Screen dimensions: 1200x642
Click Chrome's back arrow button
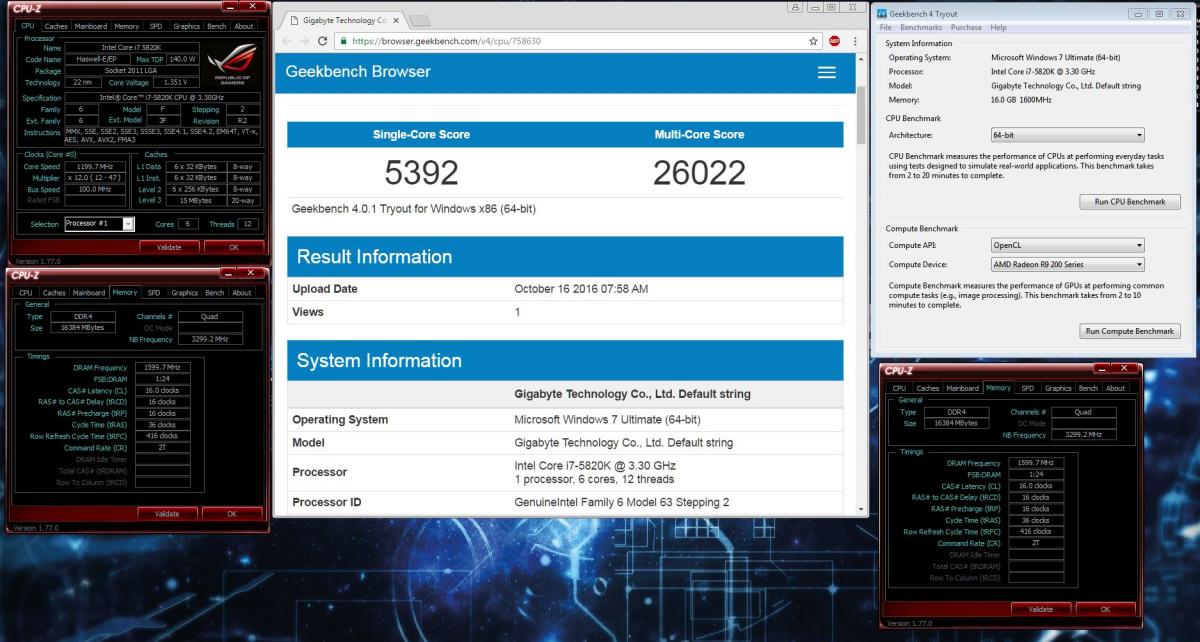286,41
